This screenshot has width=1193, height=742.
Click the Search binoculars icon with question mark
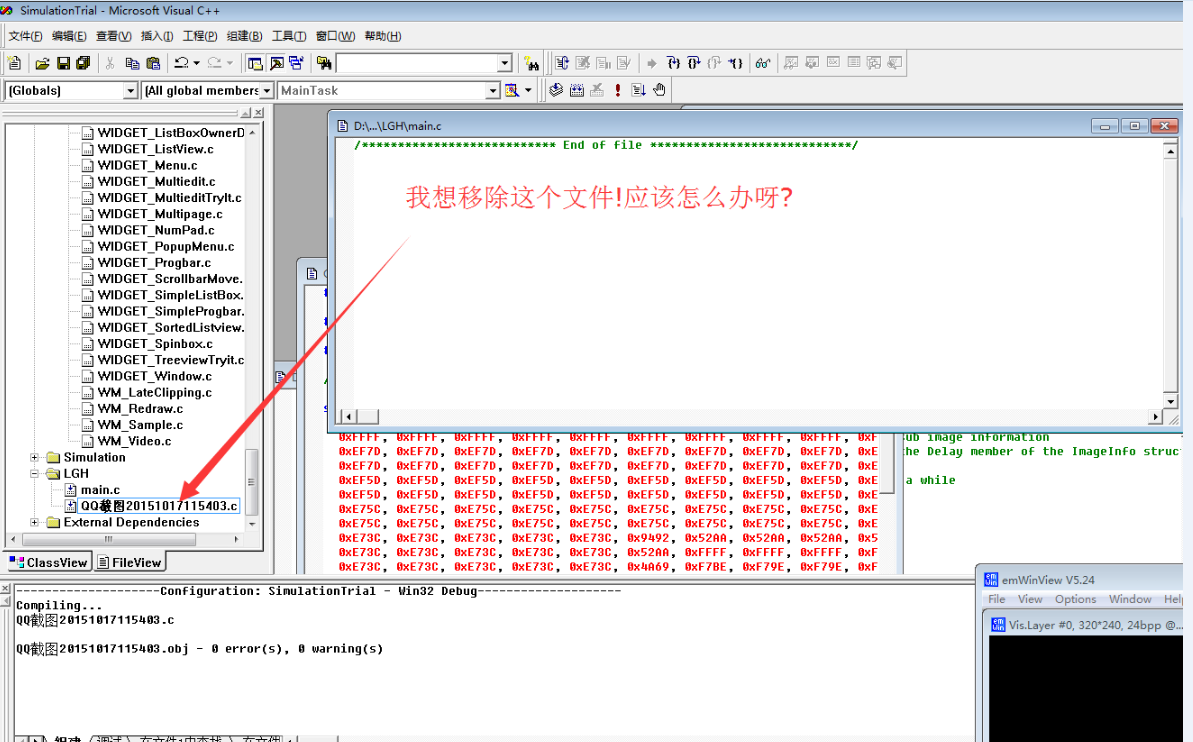[x=531, y=63]
